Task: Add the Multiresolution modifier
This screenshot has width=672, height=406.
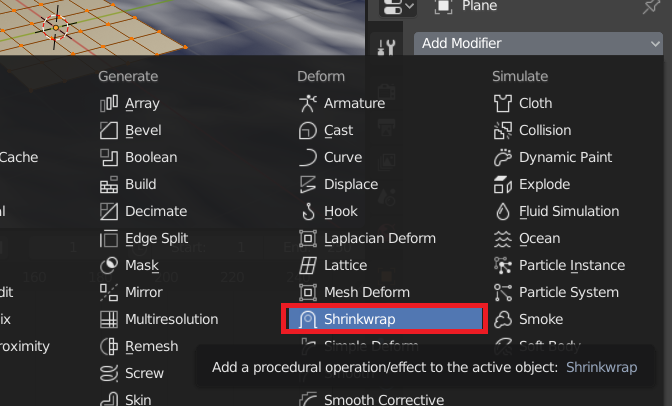Action: (159, 319)
